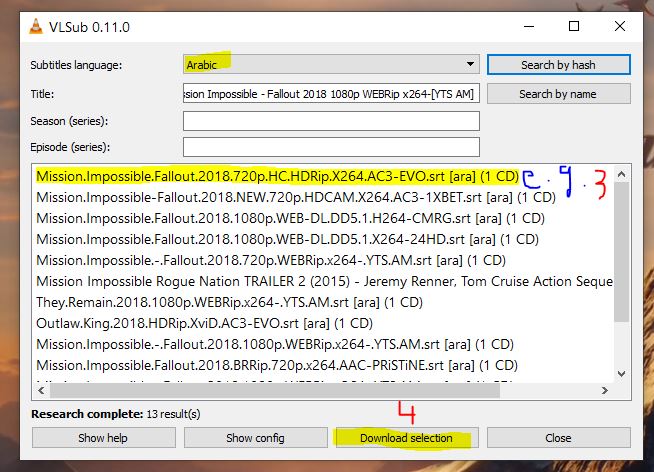Click the Season (series) input field
The image size is (654, 472).
[331, 121]
